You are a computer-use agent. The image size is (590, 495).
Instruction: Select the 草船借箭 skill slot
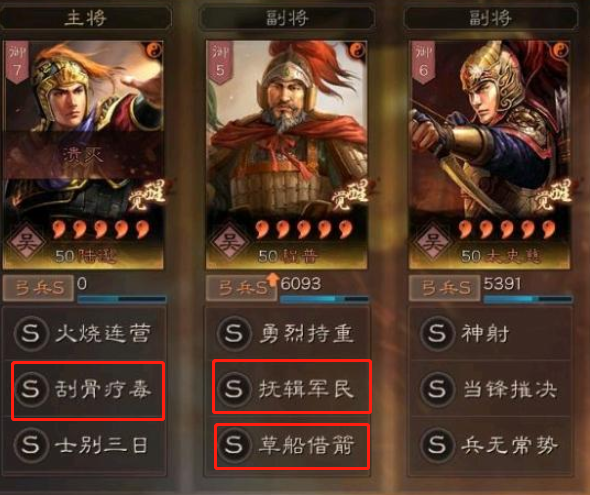click(292, 446)
